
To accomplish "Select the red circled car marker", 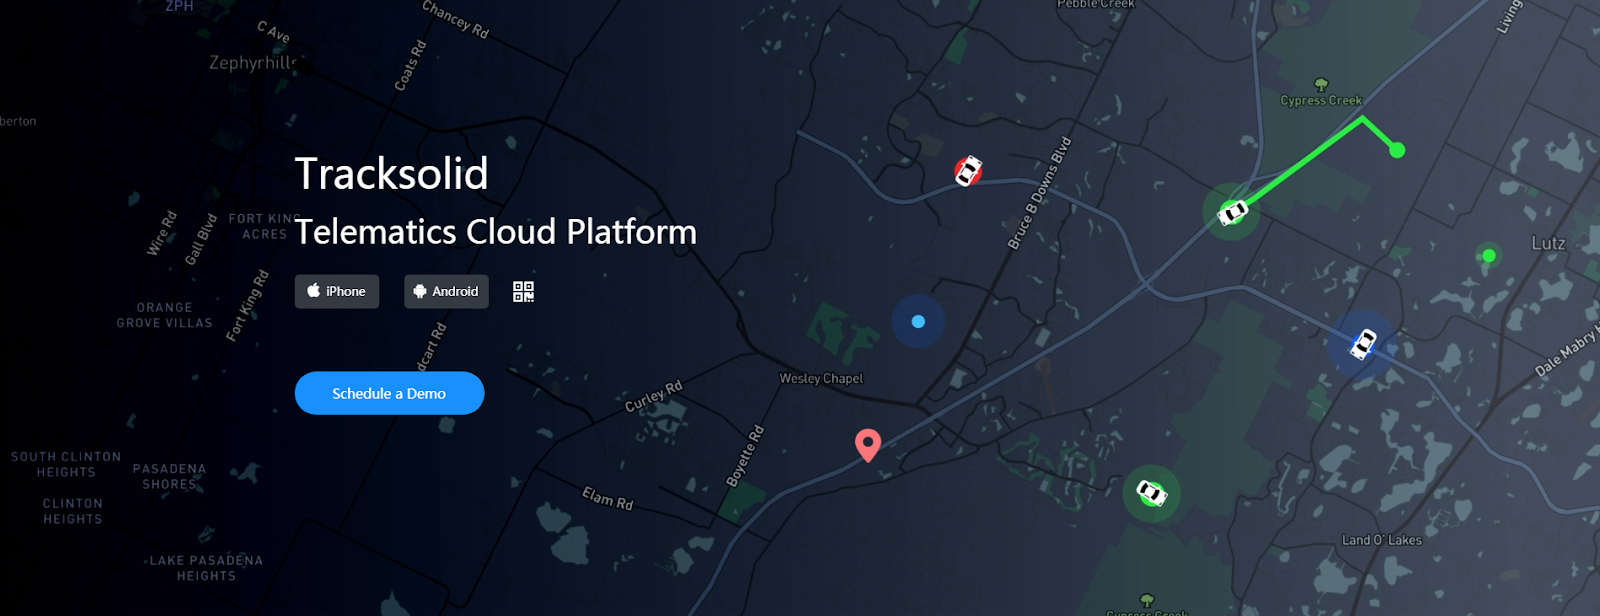I will [x=968, y=171].
